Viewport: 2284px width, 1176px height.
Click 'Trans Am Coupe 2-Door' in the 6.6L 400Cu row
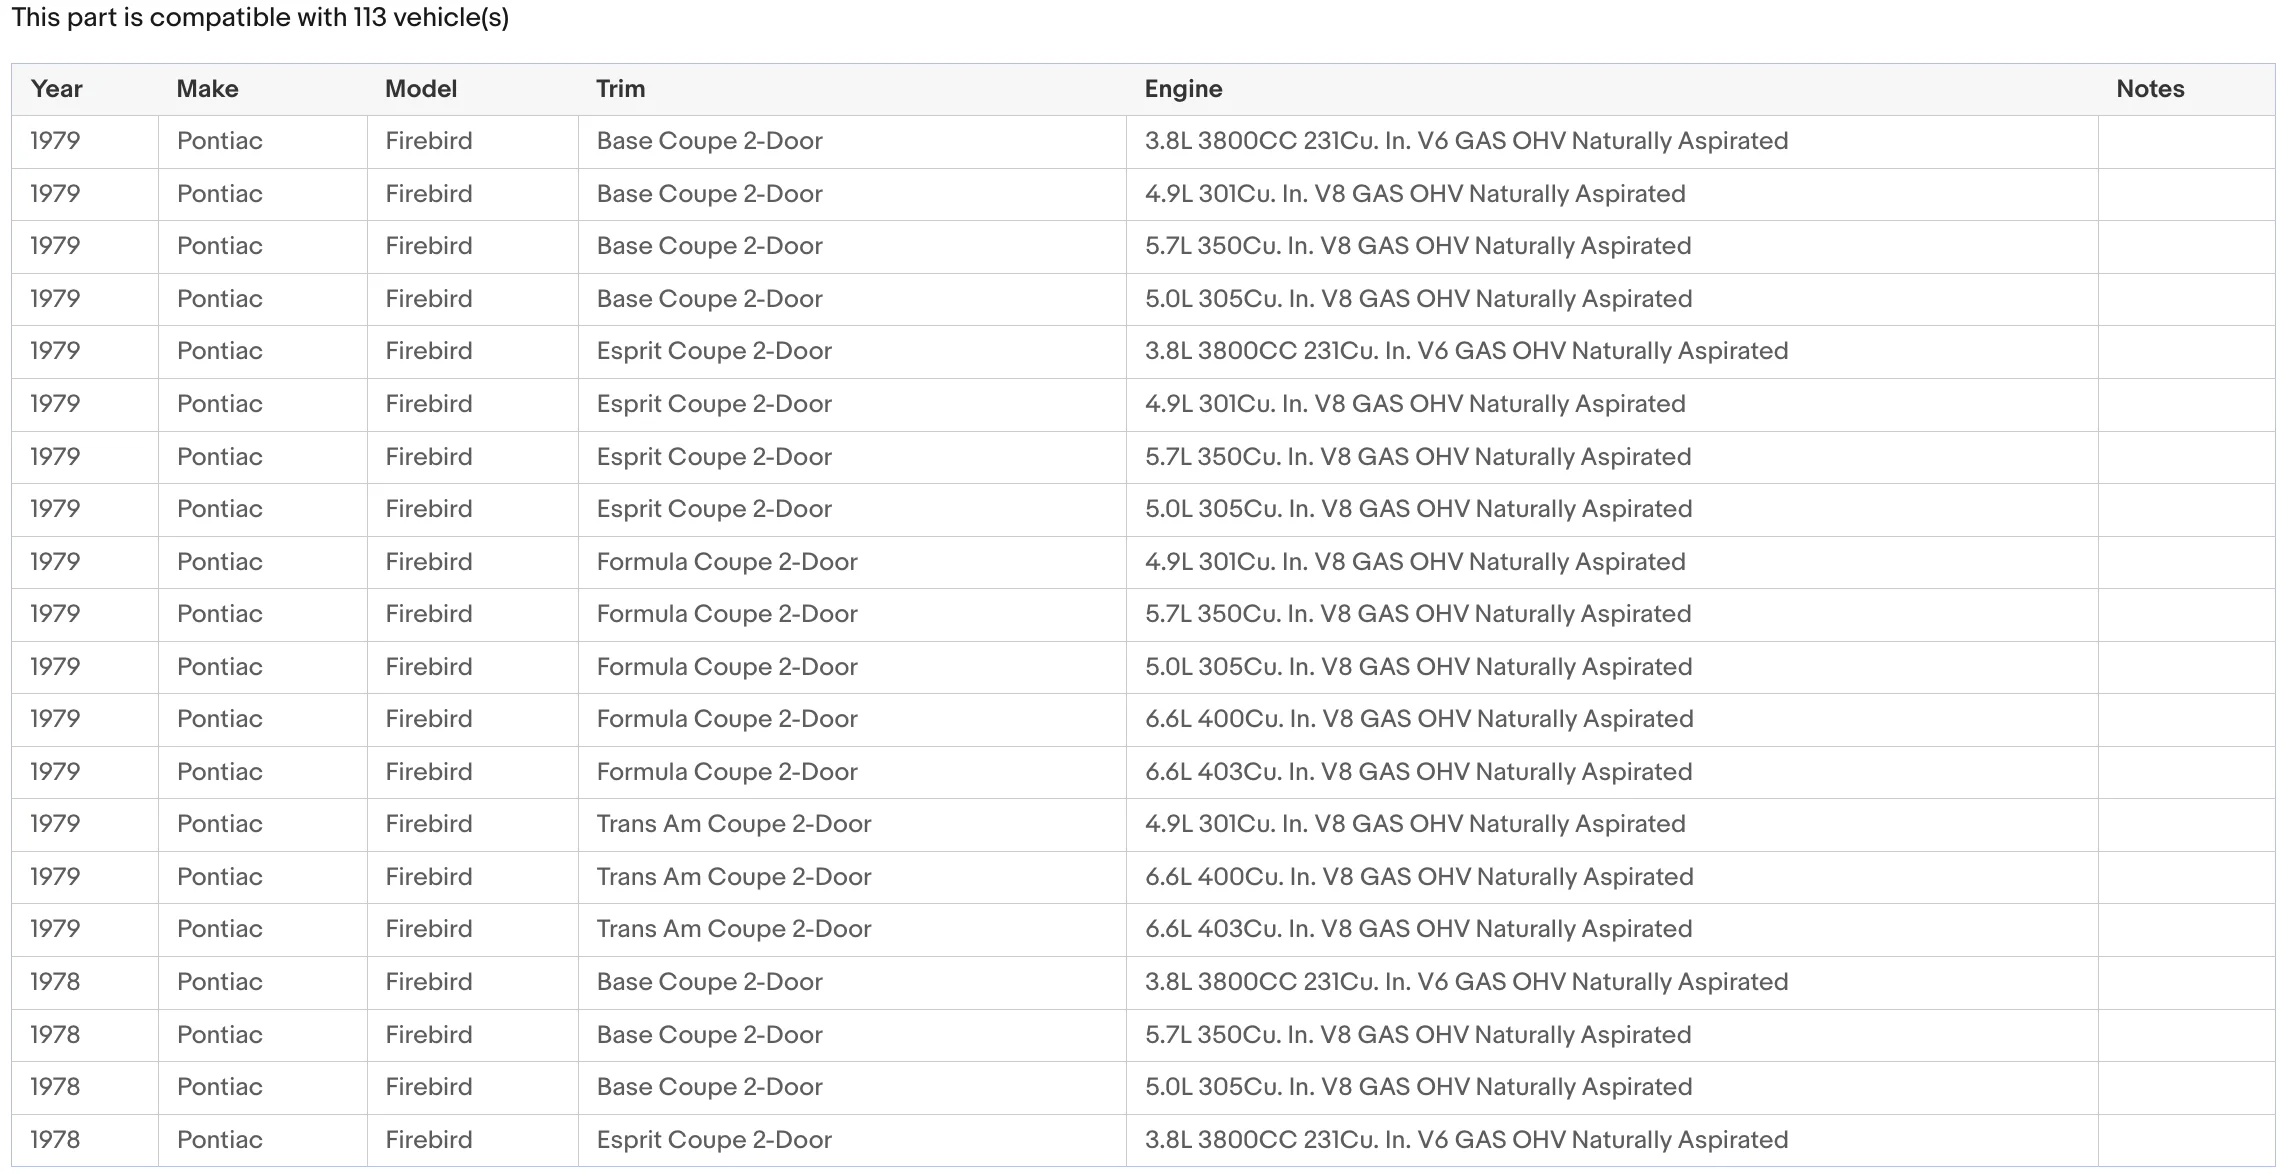pyautogui.click(x=734, y=877)
